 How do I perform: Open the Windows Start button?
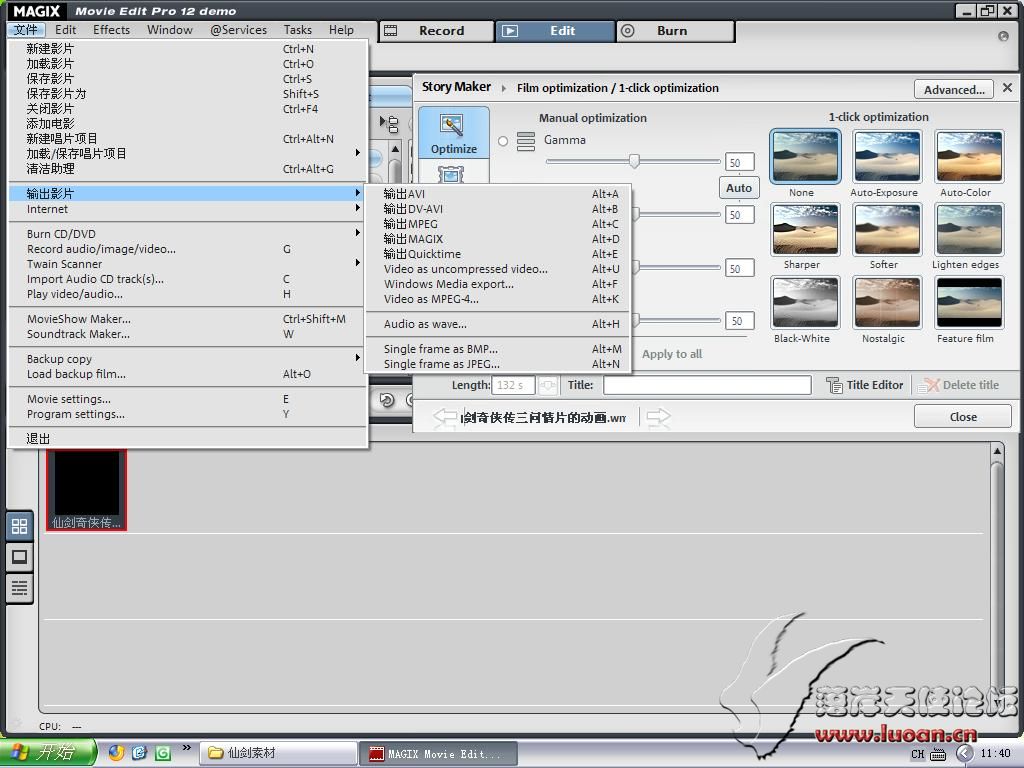pos(48,753)
